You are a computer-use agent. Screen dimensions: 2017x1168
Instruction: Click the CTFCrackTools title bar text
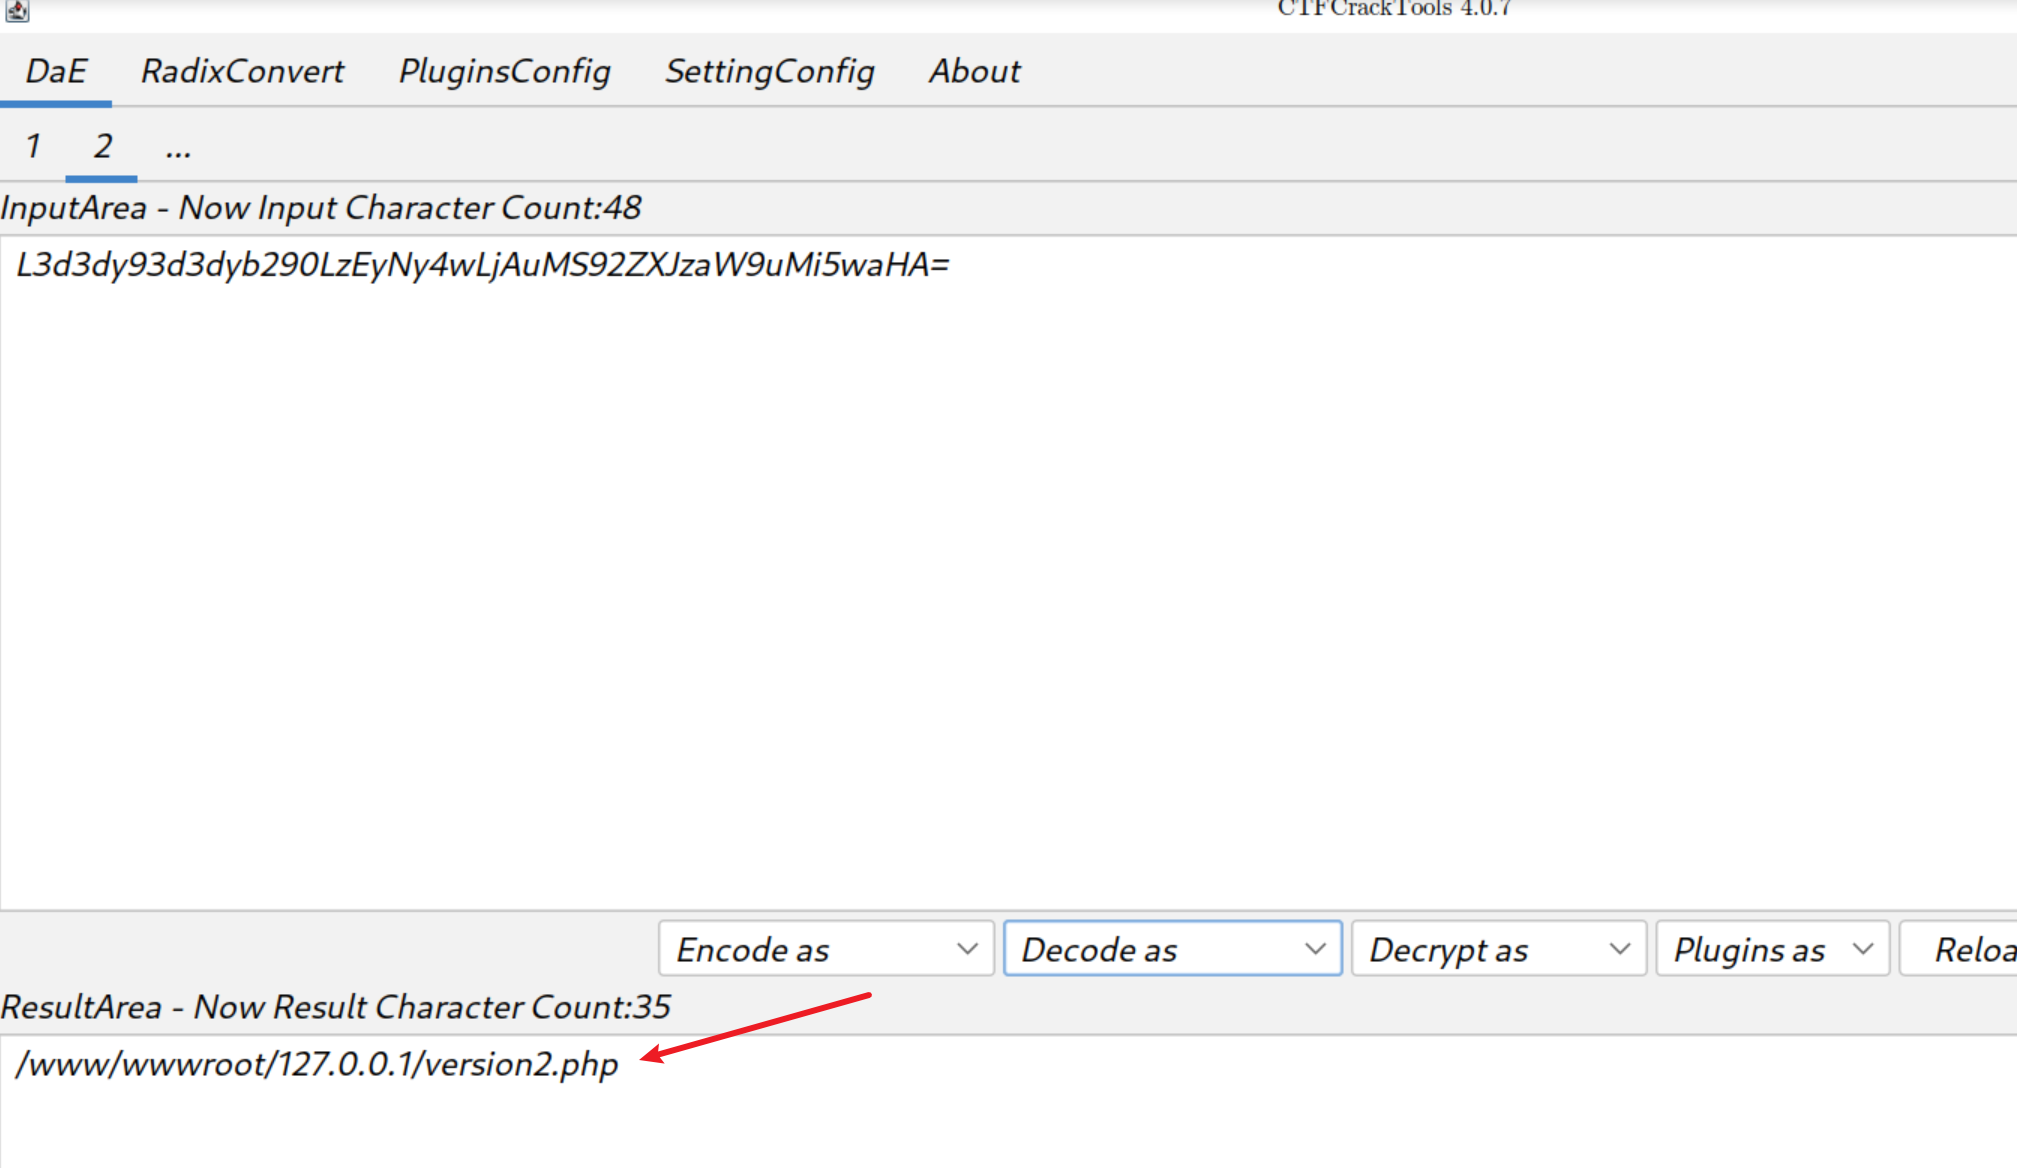(1393, 9)
